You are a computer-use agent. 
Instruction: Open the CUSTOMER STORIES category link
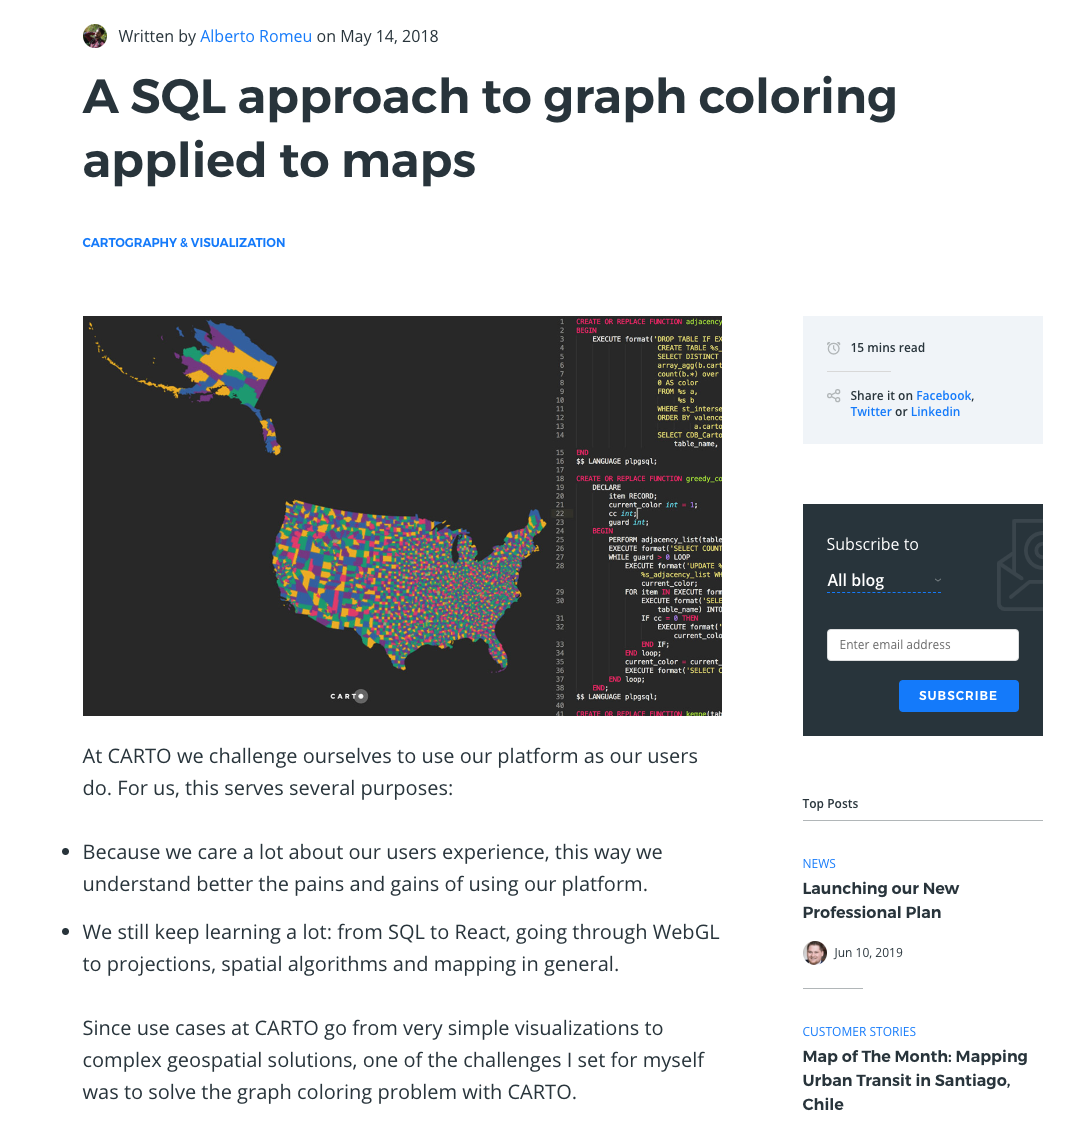(x=859, y=1032)
